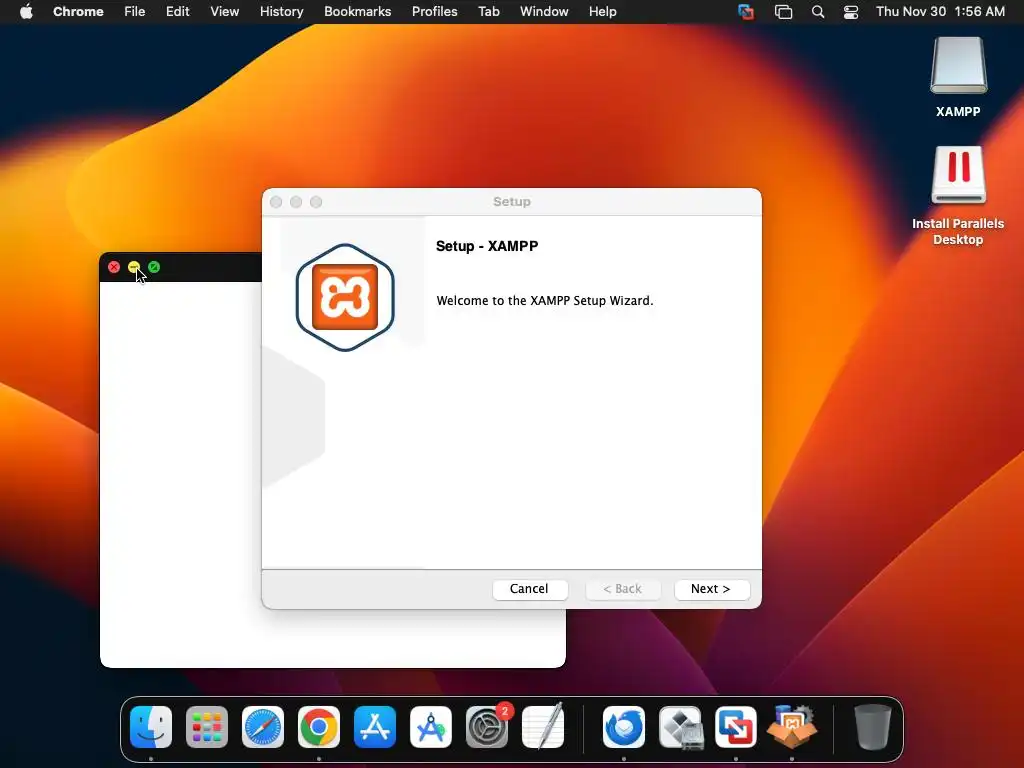Open the History menu
1024x768 pixels.
coord(281,11)
